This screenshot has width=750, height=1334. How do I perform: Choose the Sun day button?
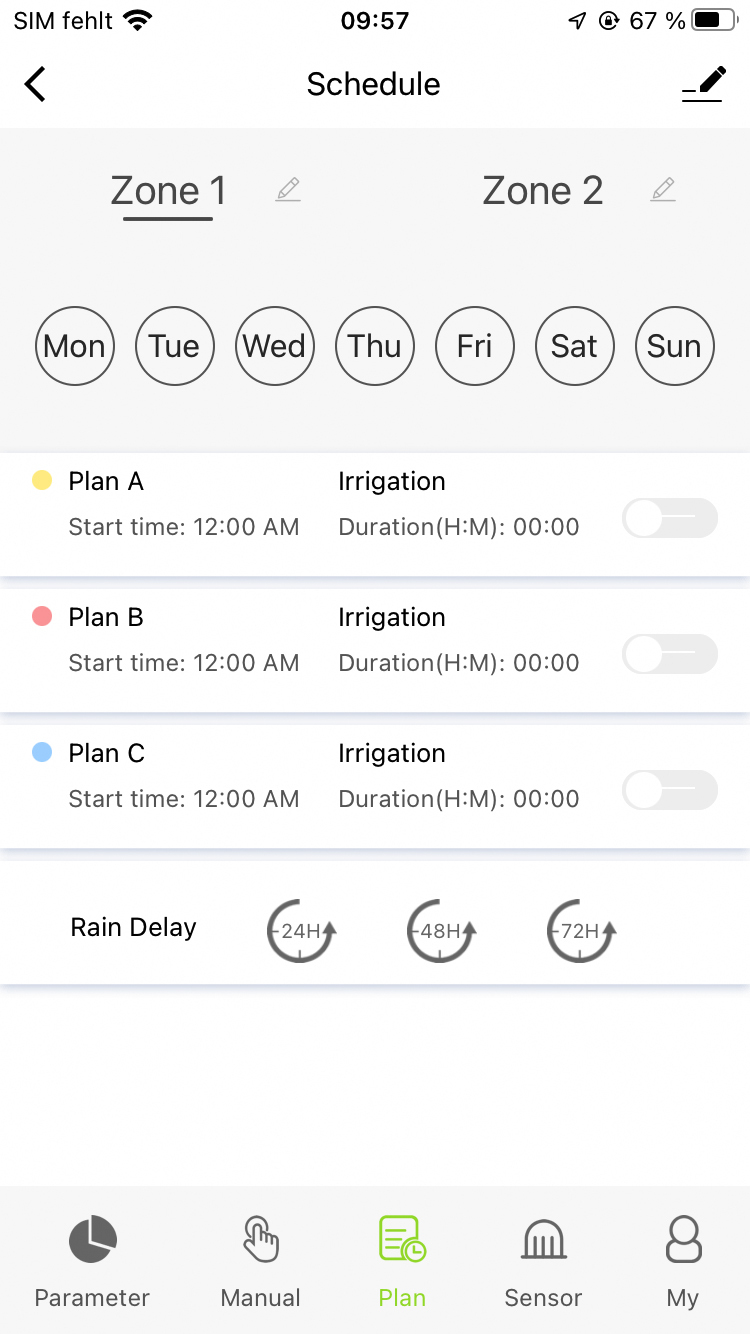point(675,346)
